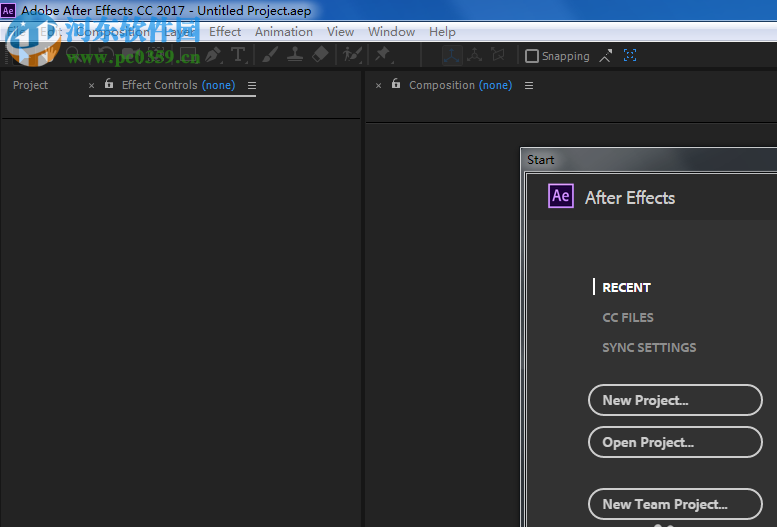Click the New Team Project button

[675, 504]
